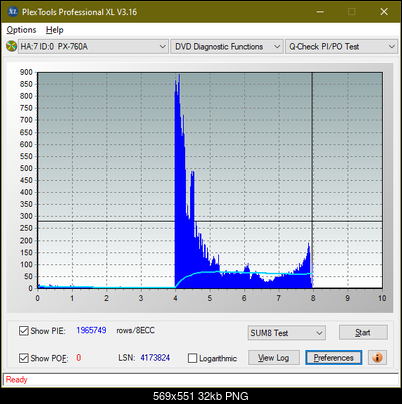Open the SUM8 Test dropdown
Screen dimensions: 402x404
[x=287, y=333]
